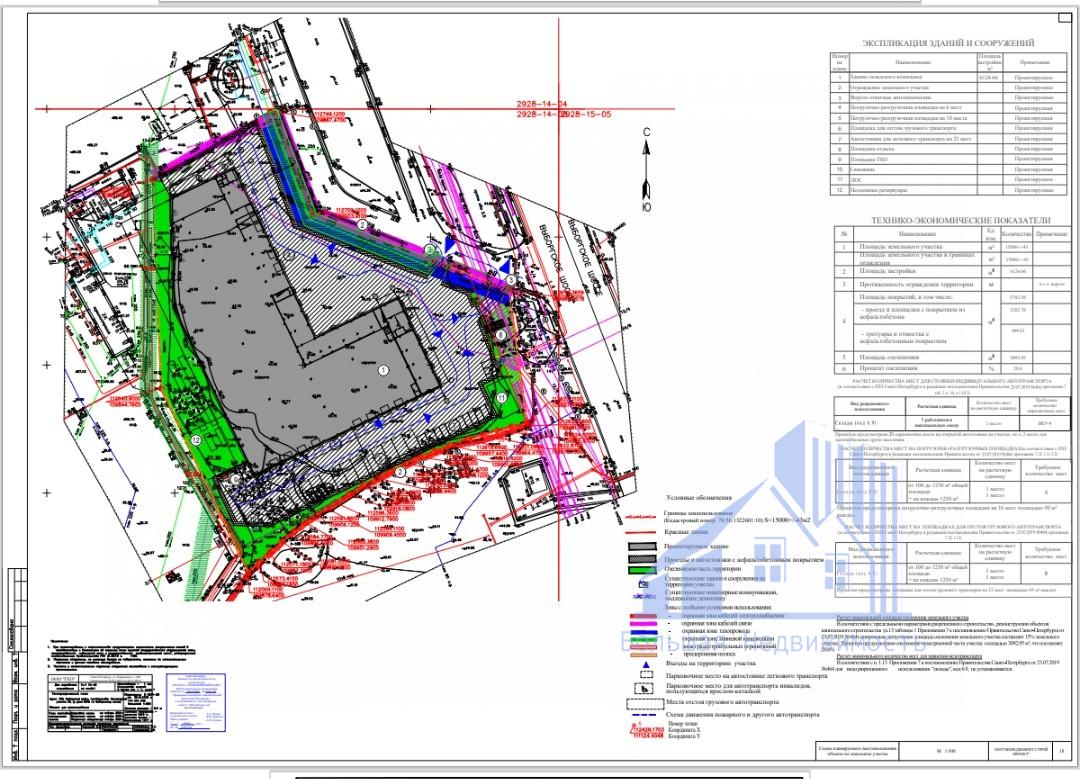Image resolution: width=1080 pixels, height=779 pixels.
Task: Click the empty dashed car-parking legend symbol
Action: [x=645, y=676]
